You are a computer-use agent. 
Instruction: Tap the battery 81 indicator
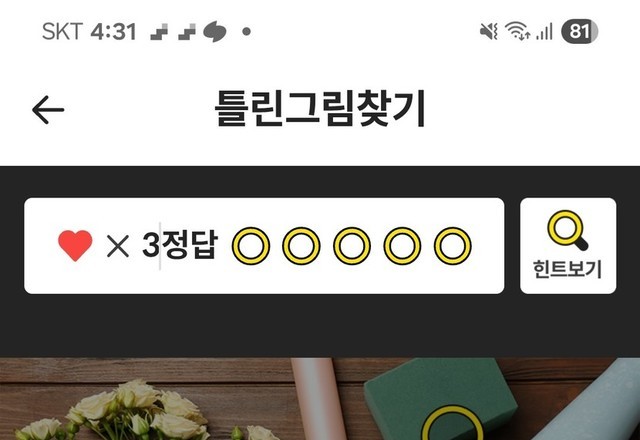point(580,31)
